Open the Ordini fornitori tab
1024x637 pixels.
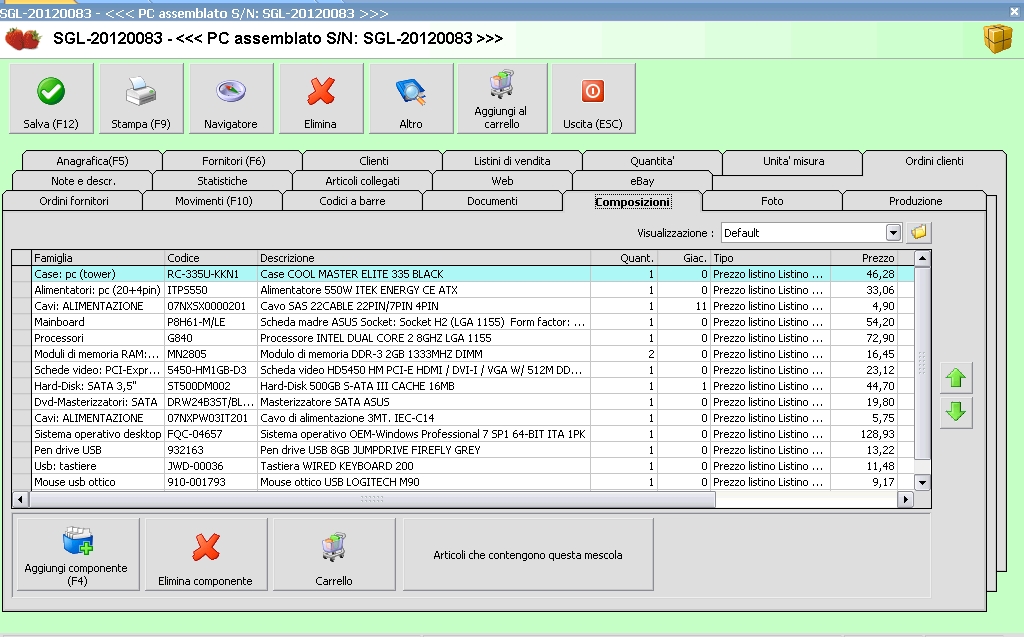(x=74, y=201)
